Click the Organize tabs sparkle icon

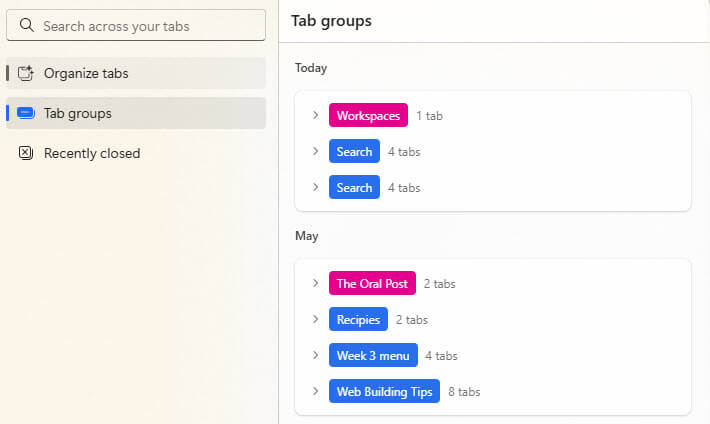[x=26, y=73]
